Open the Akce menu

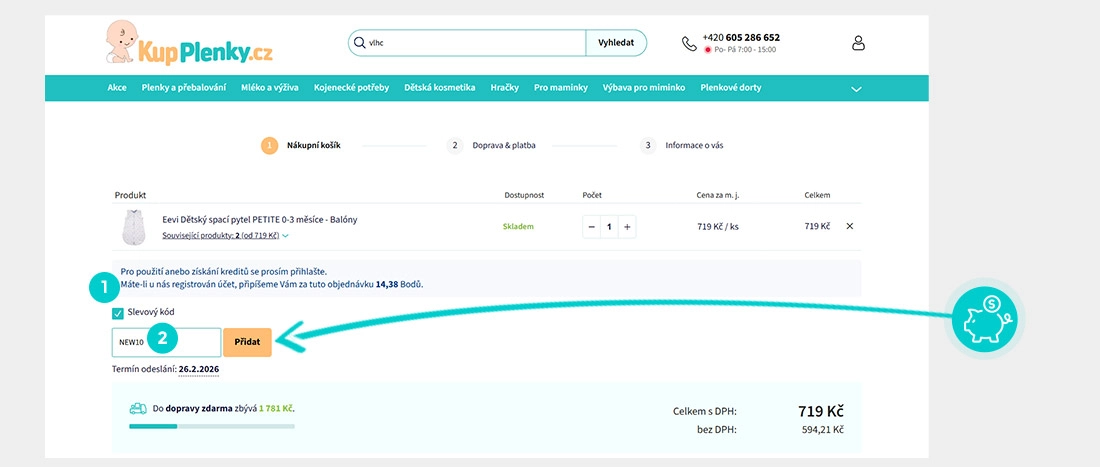[117, 88]
